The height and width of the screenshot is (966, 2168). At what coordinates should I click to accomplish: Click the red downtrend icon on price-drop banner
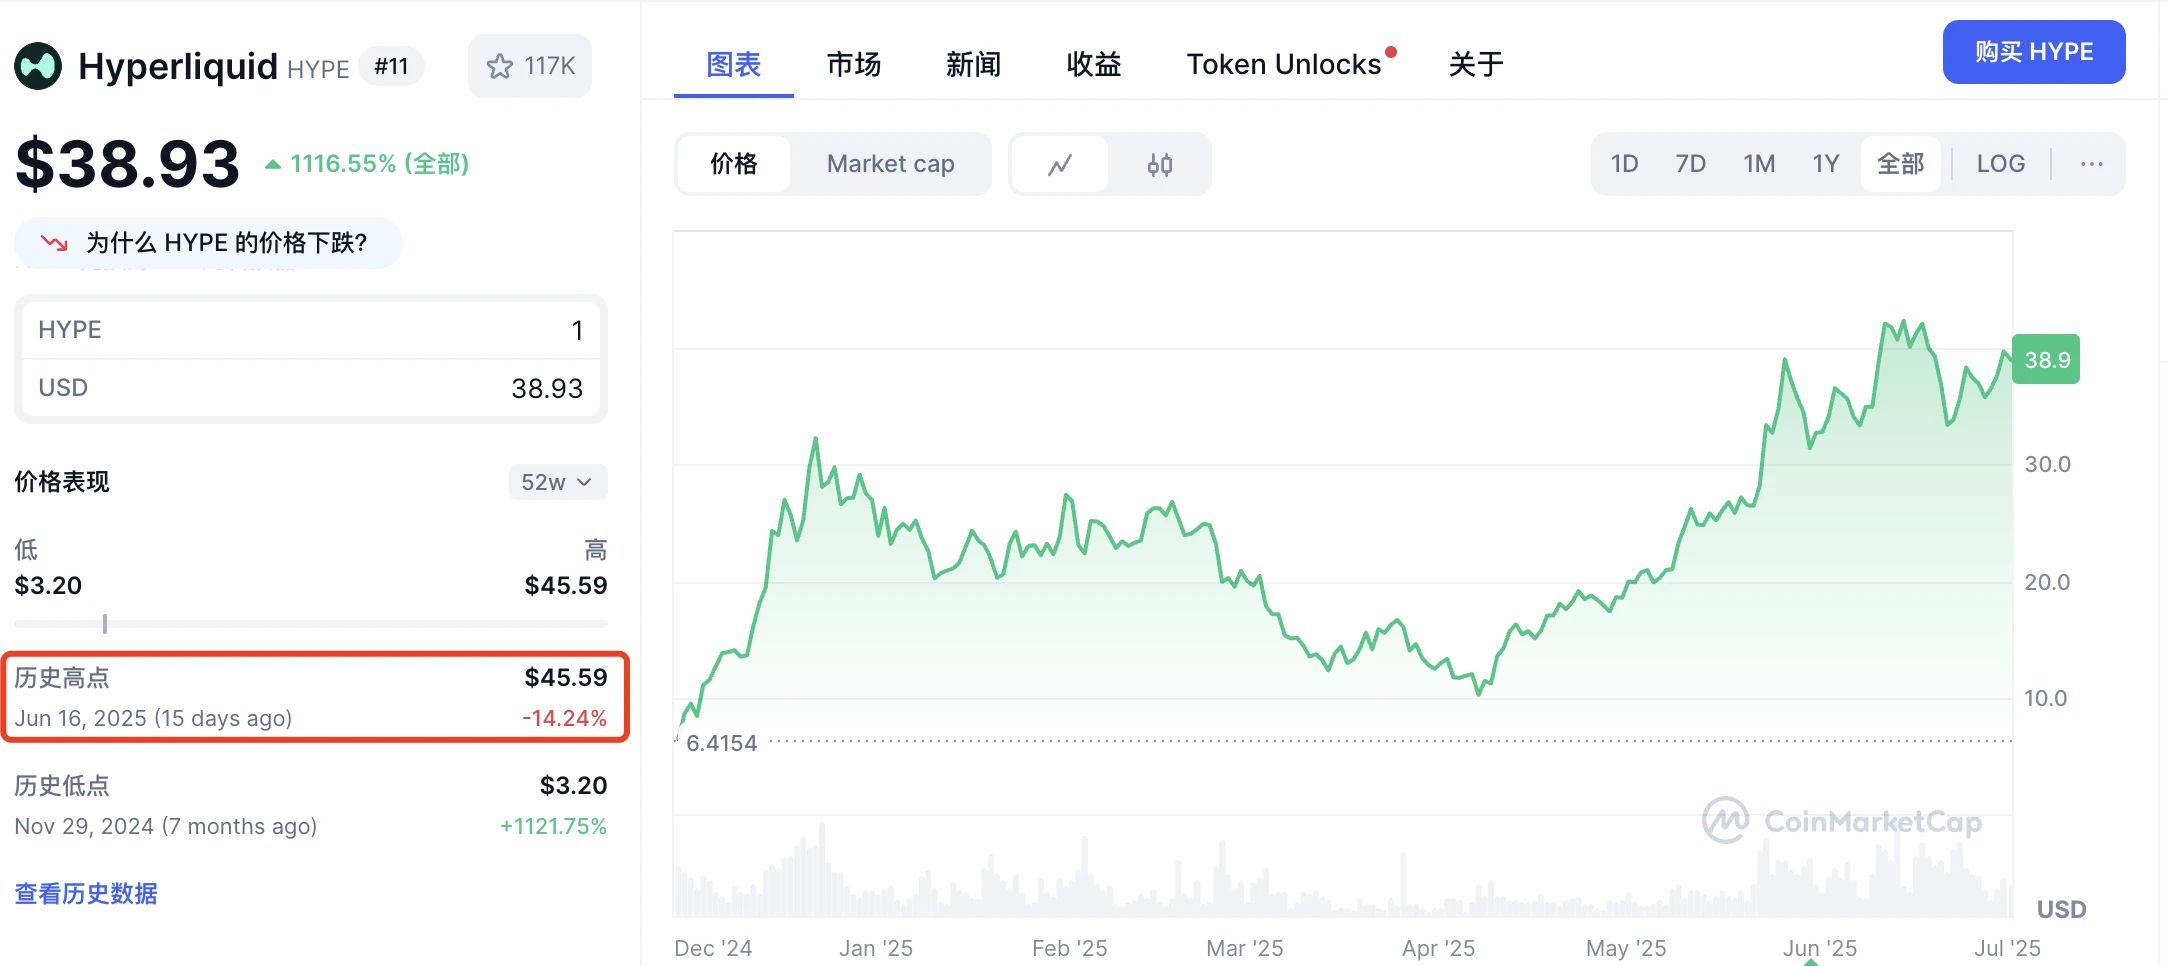point(53,242)
